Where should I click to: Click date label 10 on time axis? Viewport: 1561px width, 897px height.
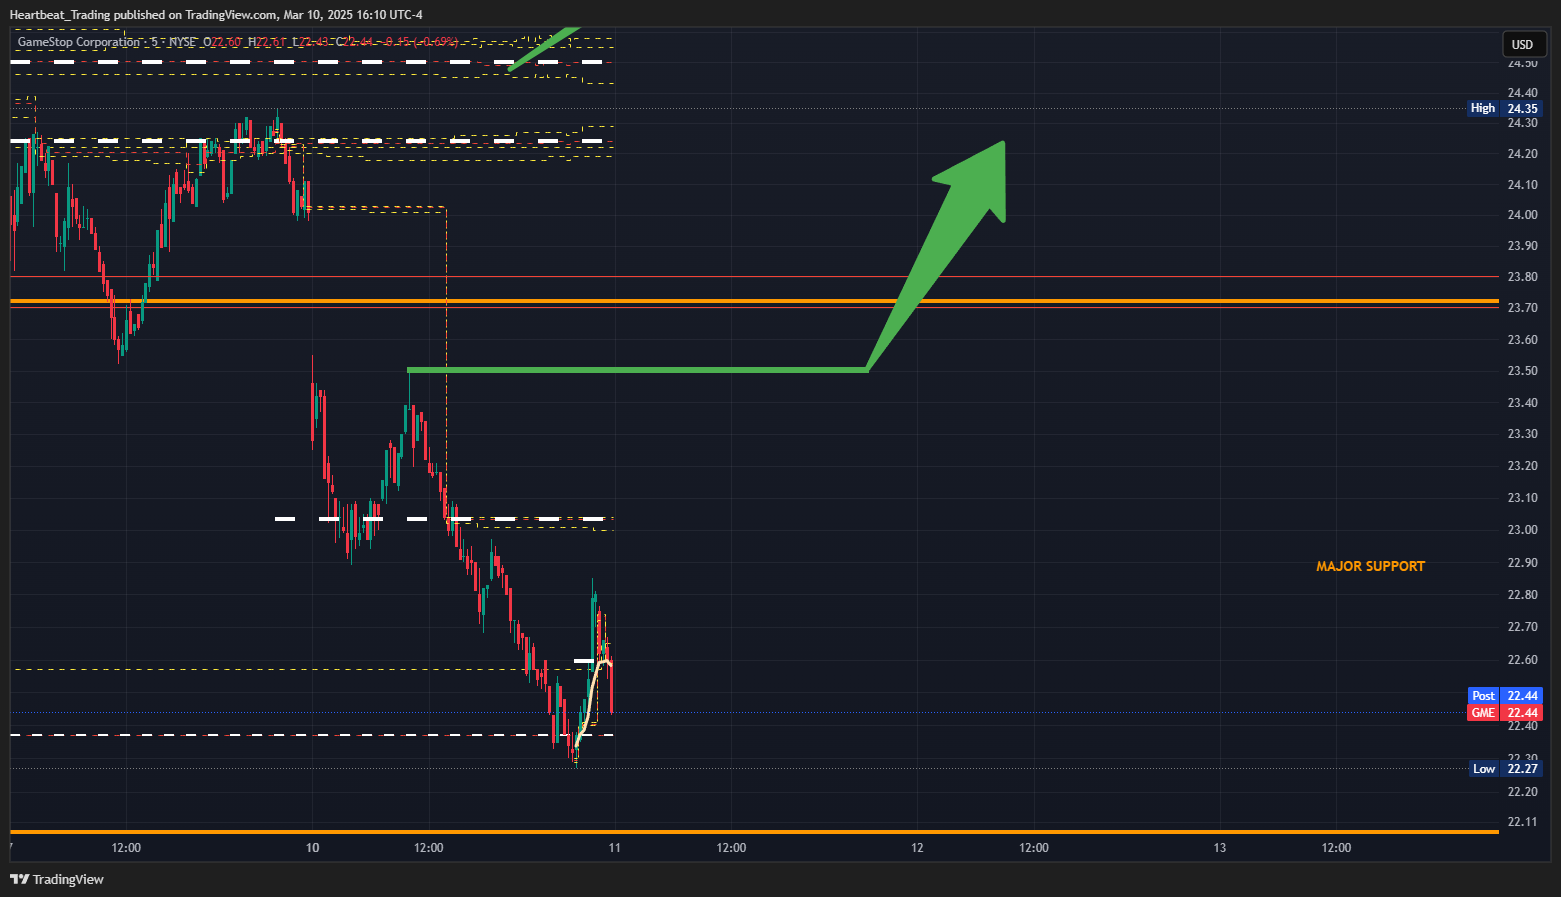(x=312, y=848)
